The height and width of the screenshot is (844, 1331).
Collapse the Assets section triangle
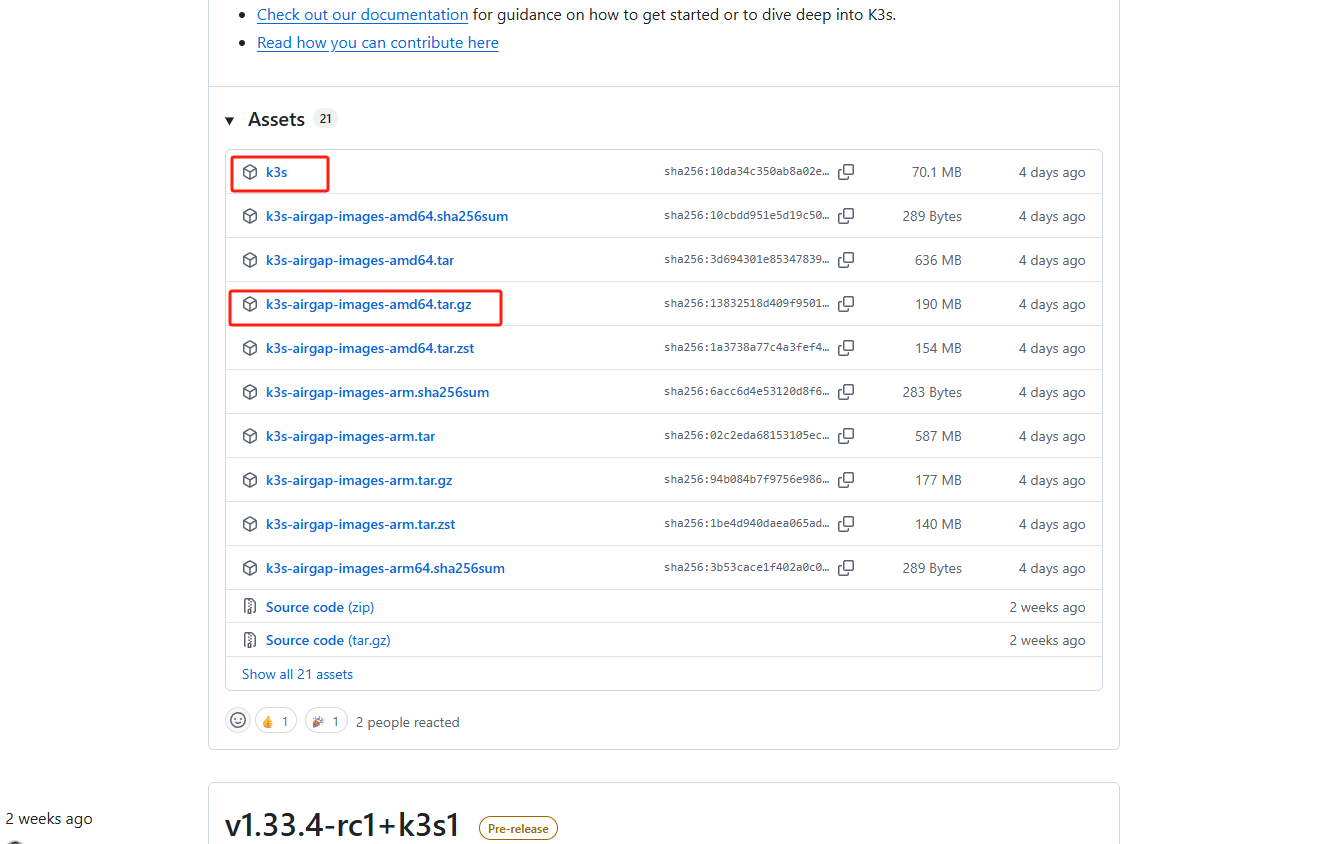(x=229, y=120)
